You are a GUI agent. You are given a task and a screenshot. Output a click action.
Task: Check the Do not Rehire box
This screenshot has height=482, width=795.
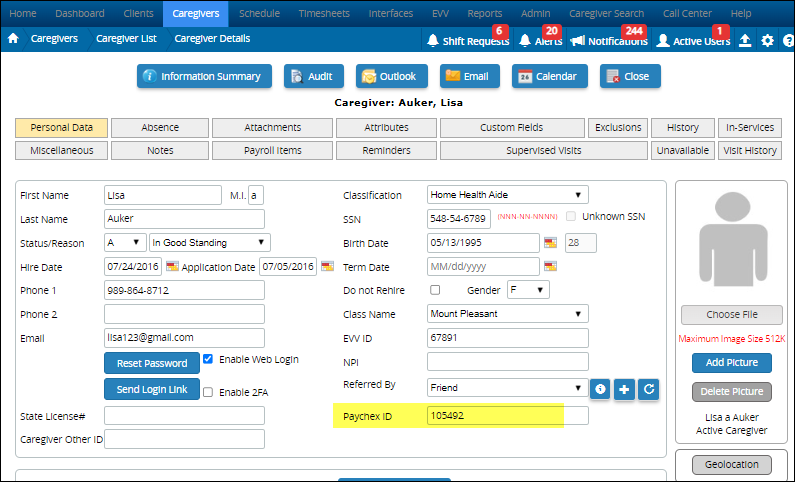(435, 290)
